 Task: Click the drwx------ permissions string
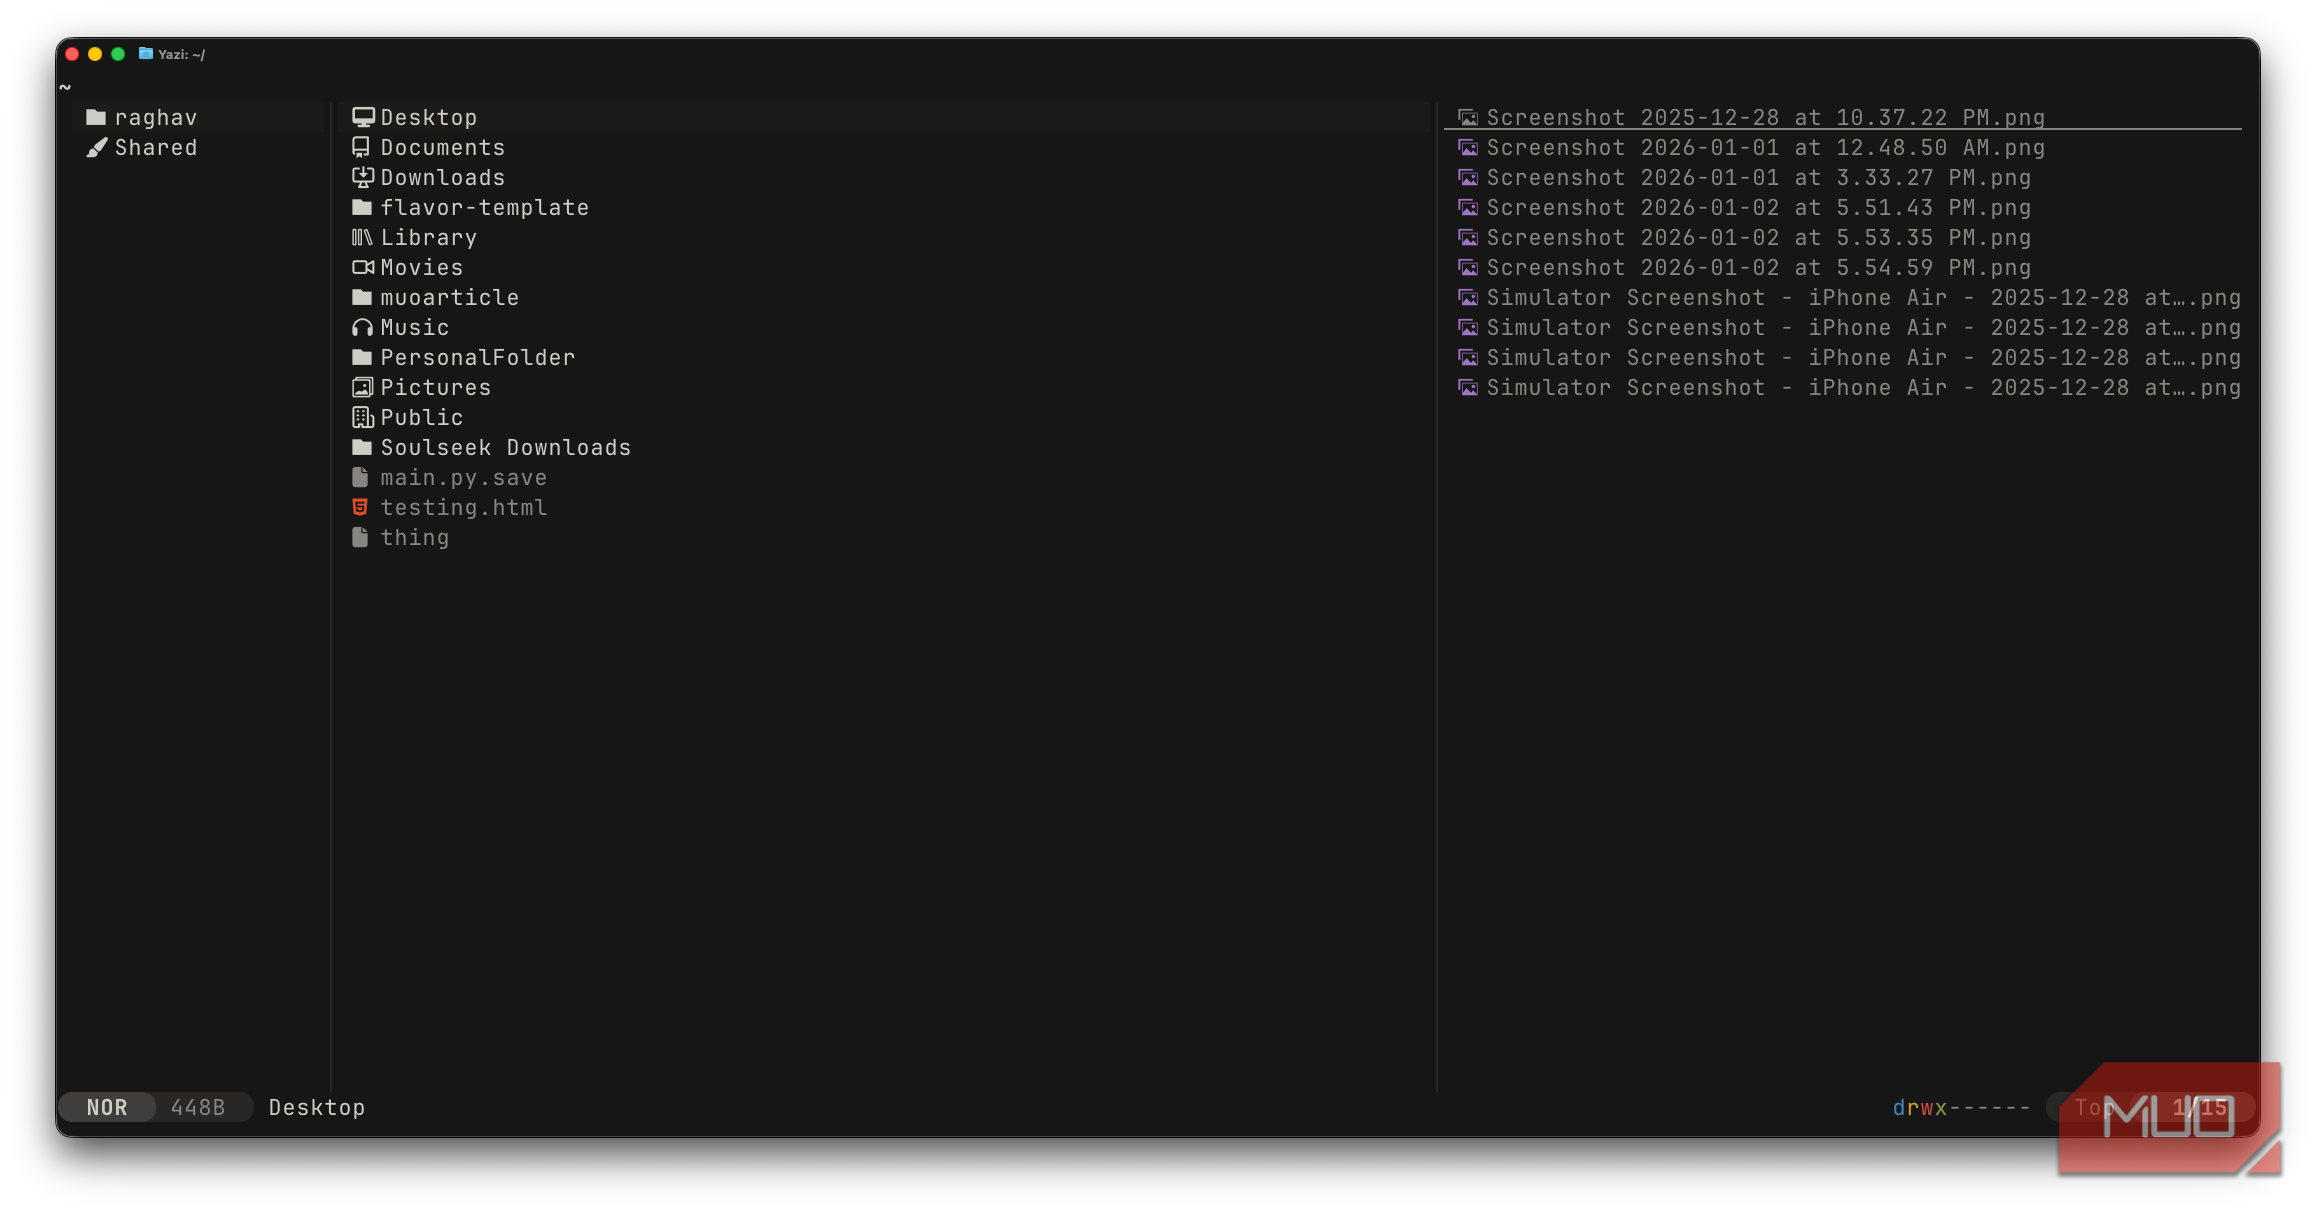point(1961,1107)
